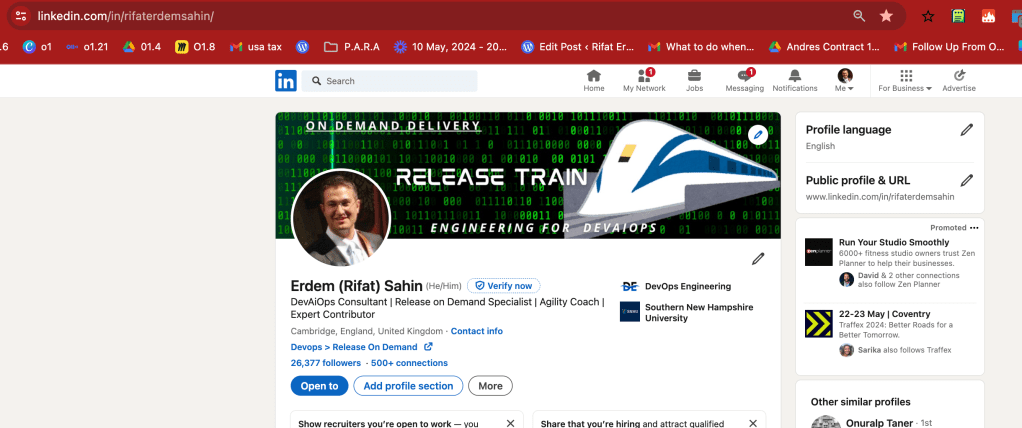Bookmark this page using the white star in the address bar

pyautogui.click(x=886, y=16)
